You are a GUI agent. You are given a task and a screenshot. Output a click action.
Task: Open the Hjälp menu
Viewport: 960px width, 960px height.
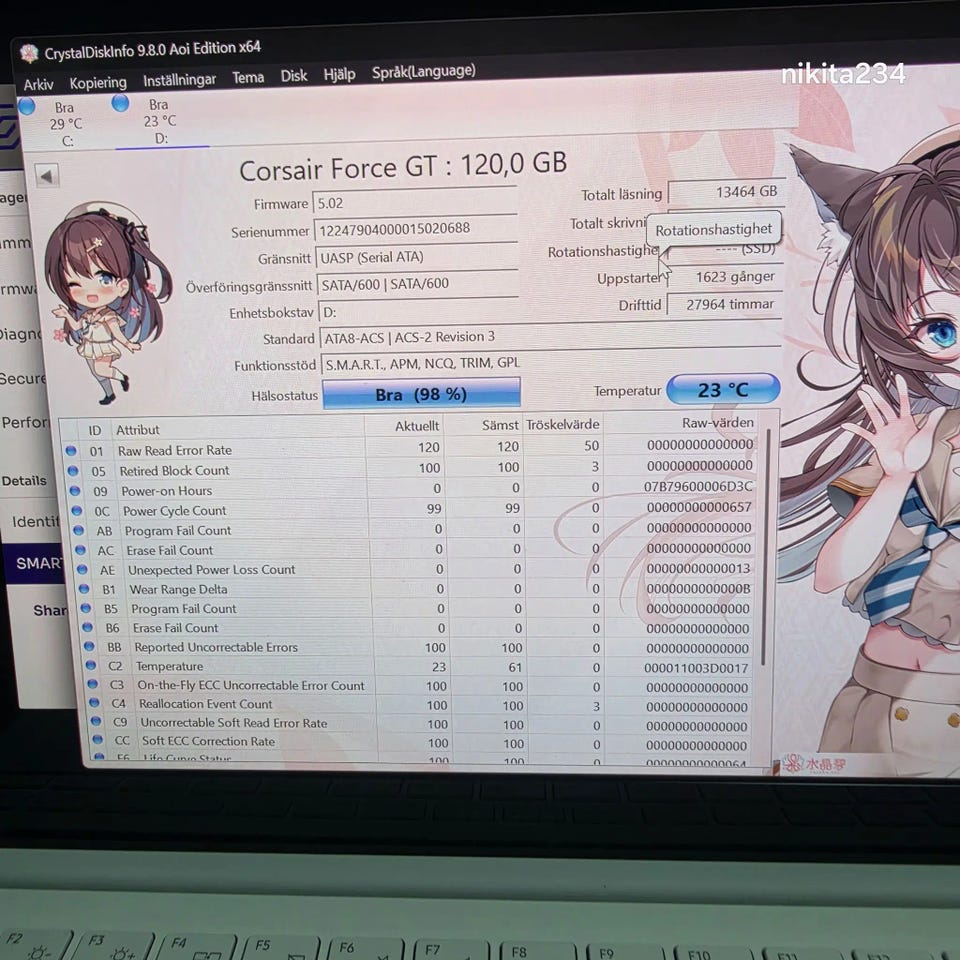[339, 74]
